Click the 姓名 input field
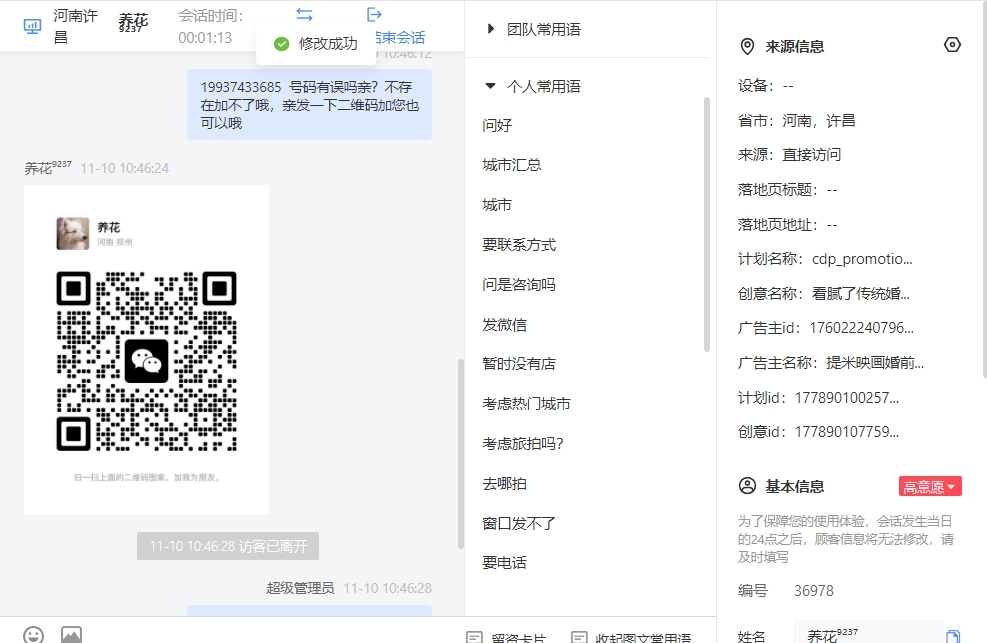The height and width of the screenshot is (643, 987). pos(868,634)
